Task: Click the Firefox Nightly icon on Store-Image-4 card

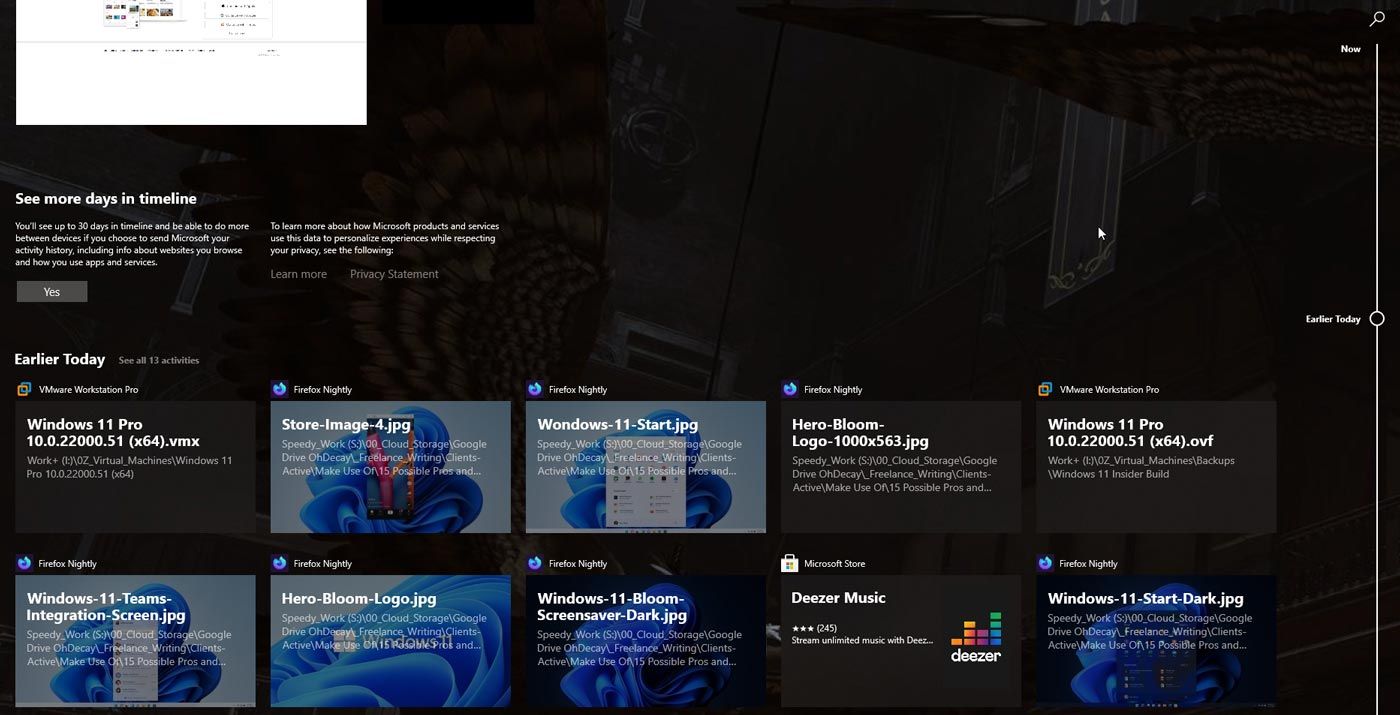Action: [x=278, y=389]
